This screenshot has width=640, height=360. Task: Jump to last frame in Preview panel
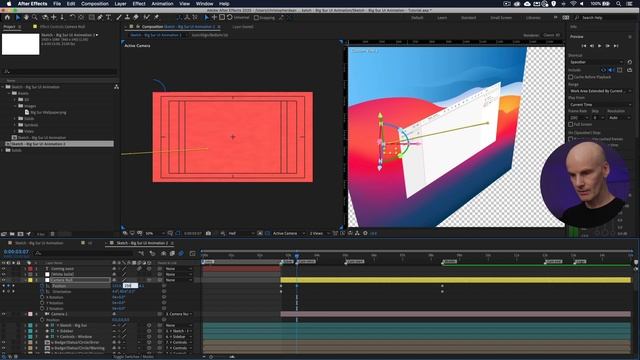point(616,46)
